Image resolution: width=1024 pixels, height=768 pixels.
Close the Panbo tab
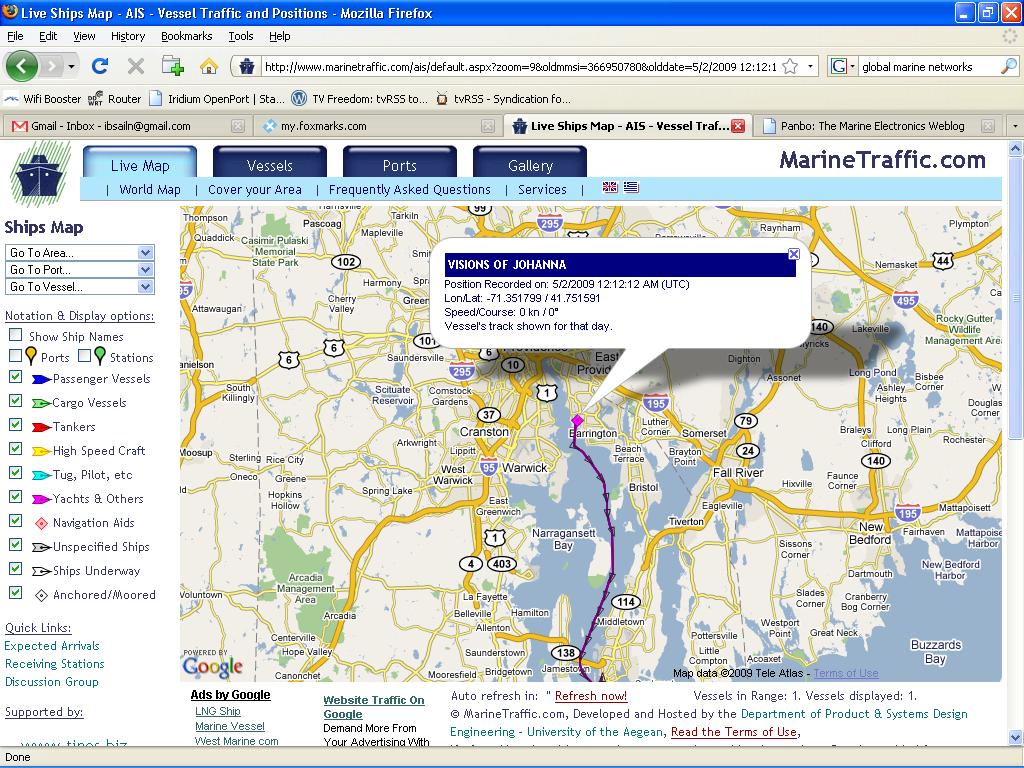(x=988, y=126)
